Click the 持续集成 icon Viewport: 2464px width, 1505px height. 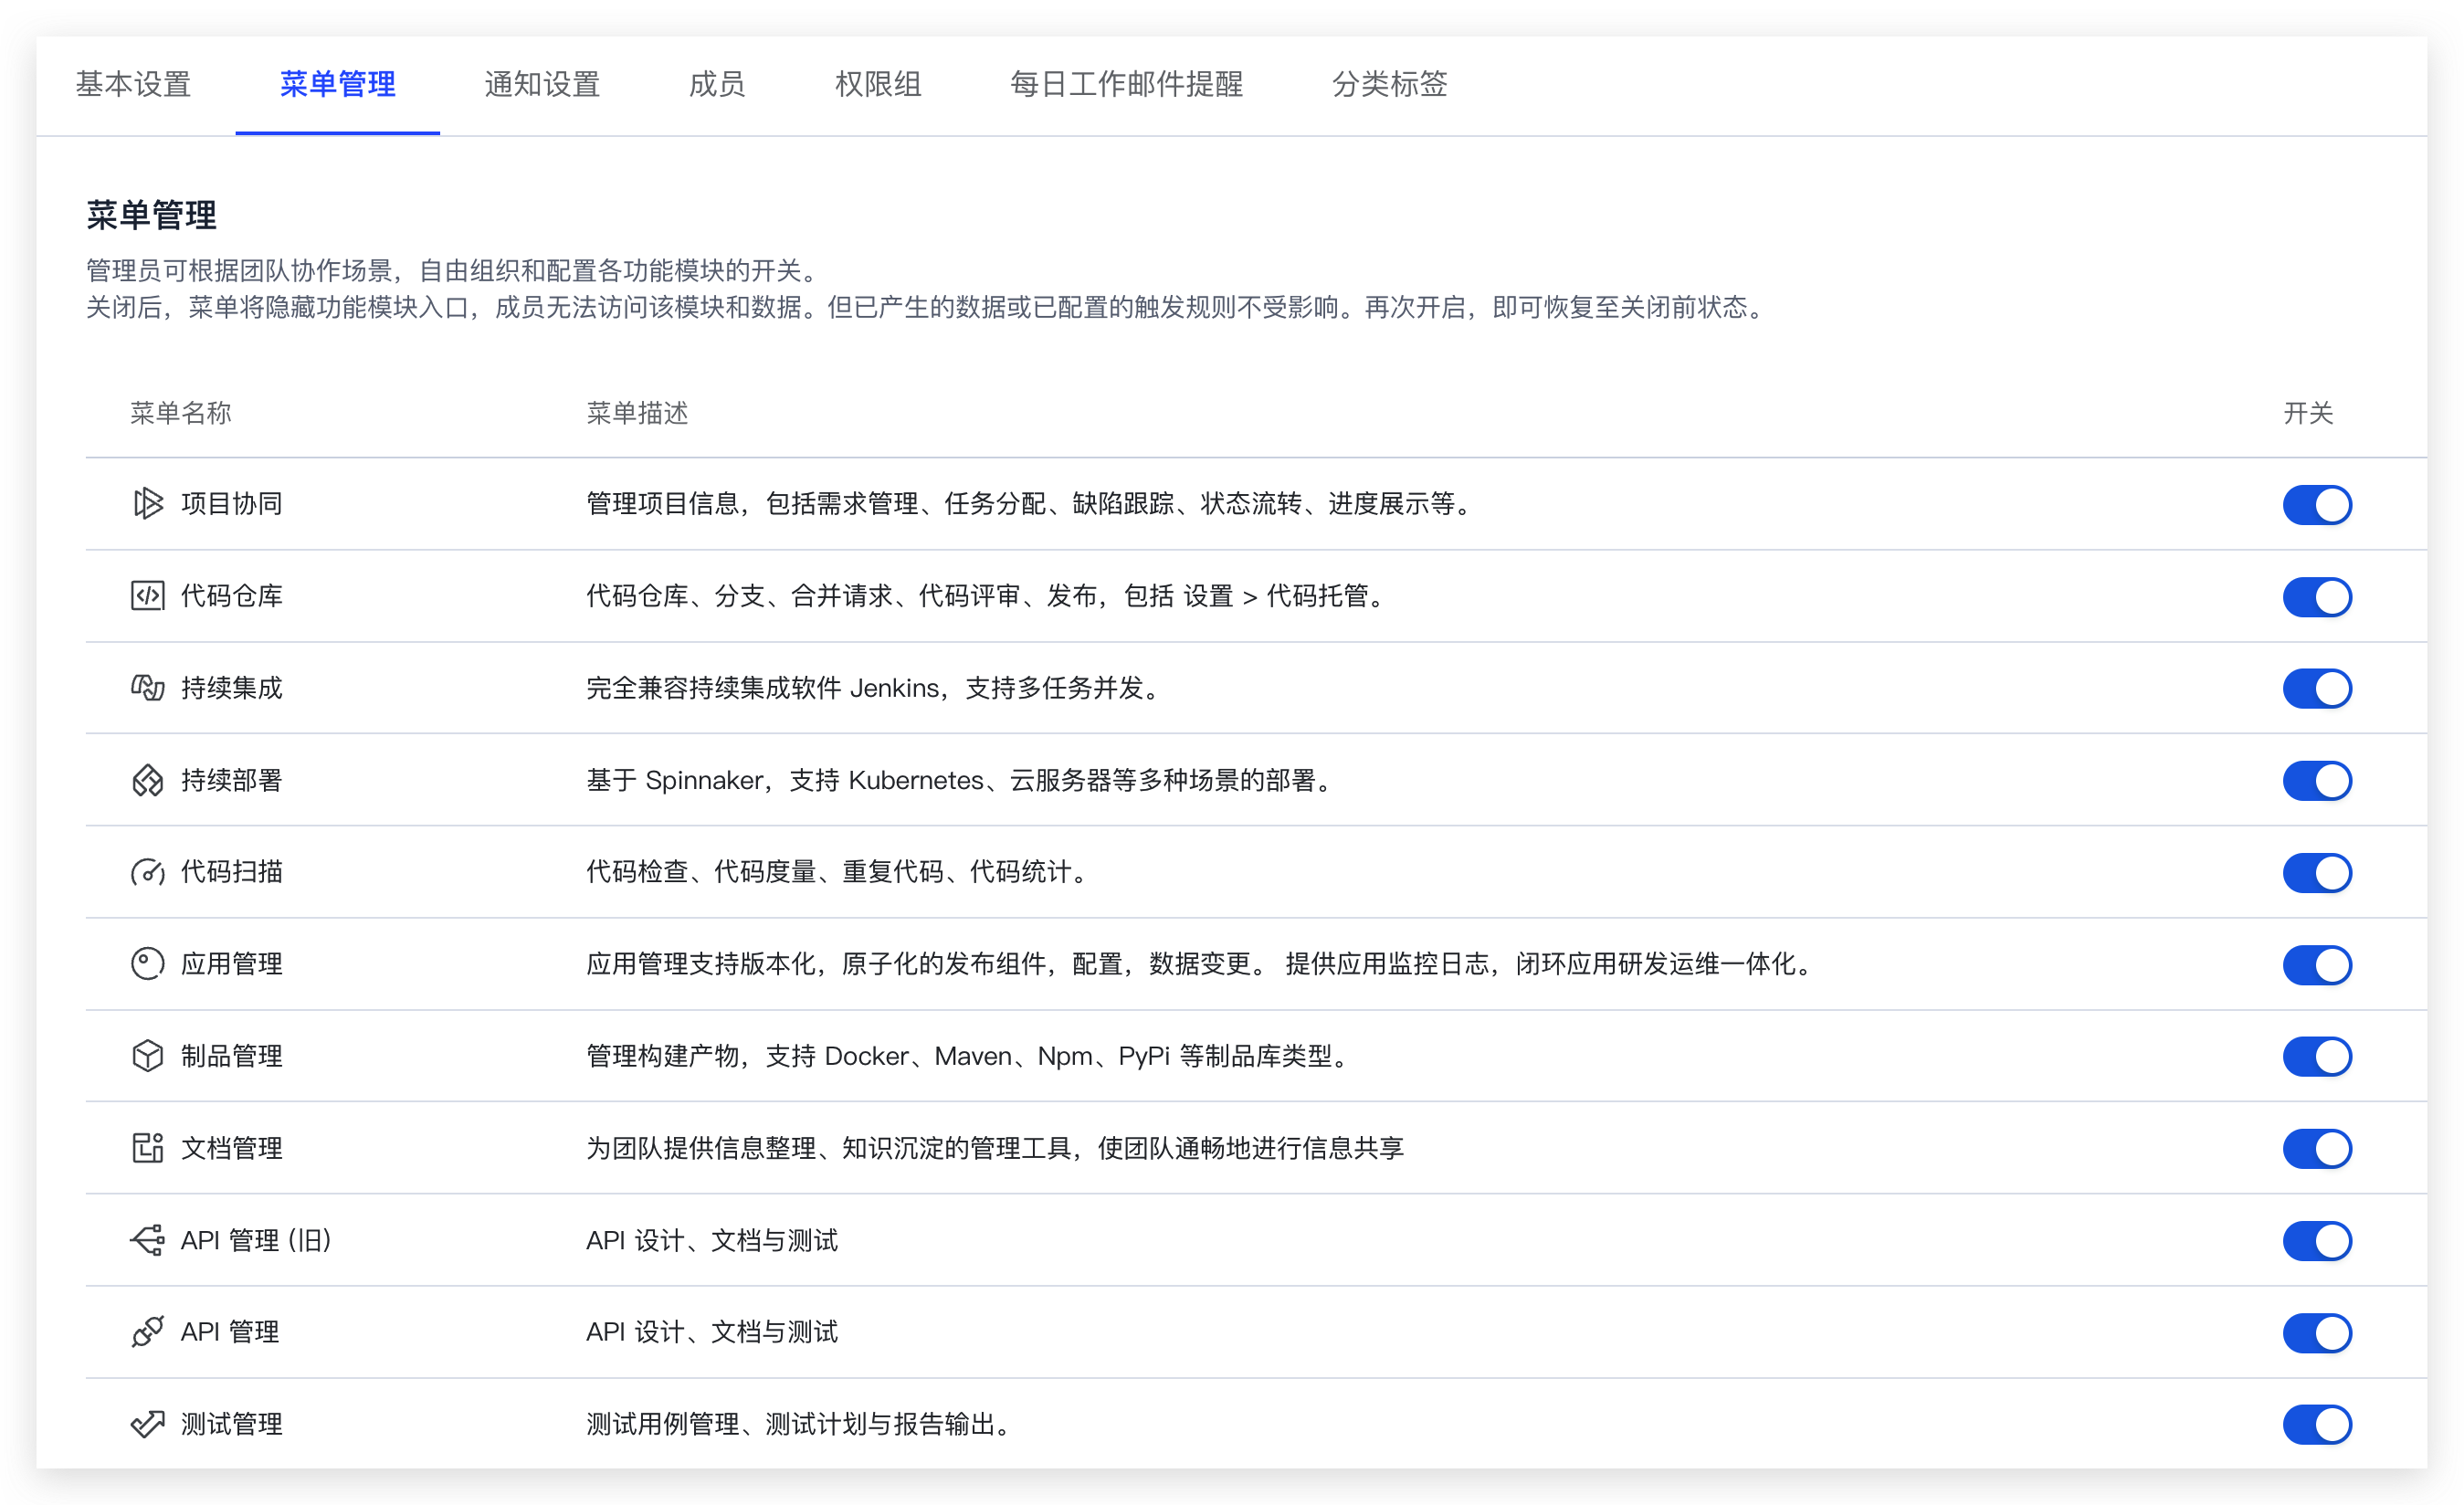pyautogui.click(x=147, y=688)
